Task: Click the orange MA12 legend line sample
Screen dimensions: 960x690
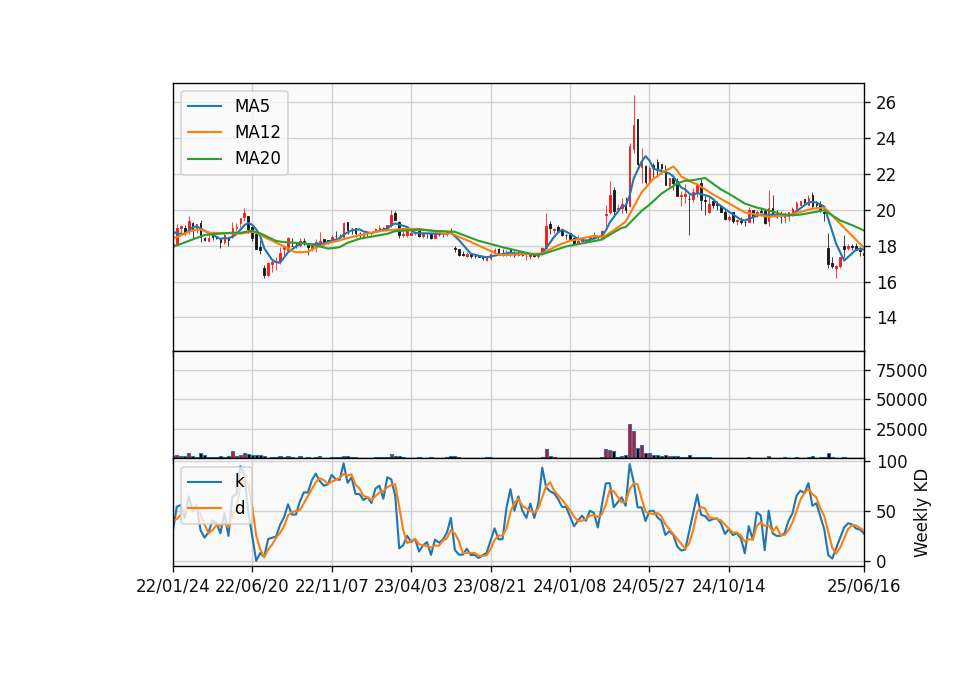Action: click(204, 132)
